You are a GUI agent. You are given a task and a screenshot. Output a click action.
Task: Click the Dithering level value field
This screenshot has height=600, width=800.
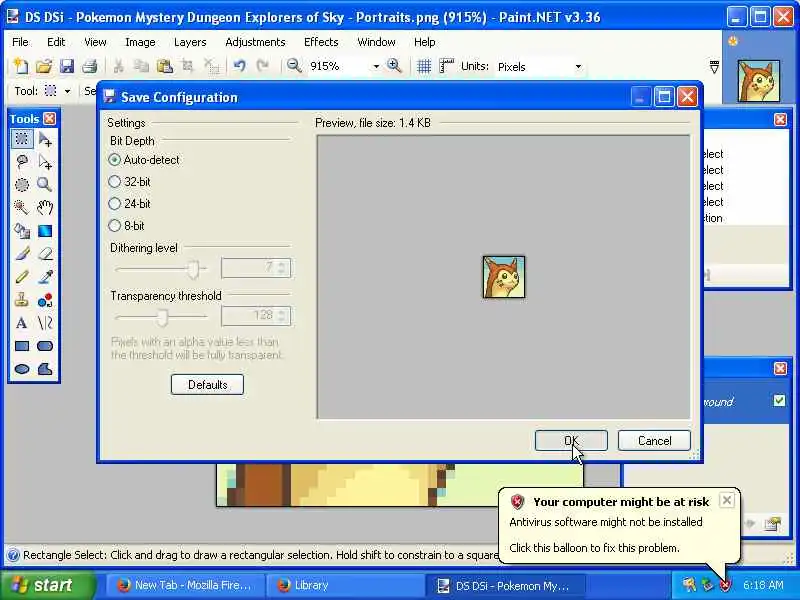[x=256, y=268]
